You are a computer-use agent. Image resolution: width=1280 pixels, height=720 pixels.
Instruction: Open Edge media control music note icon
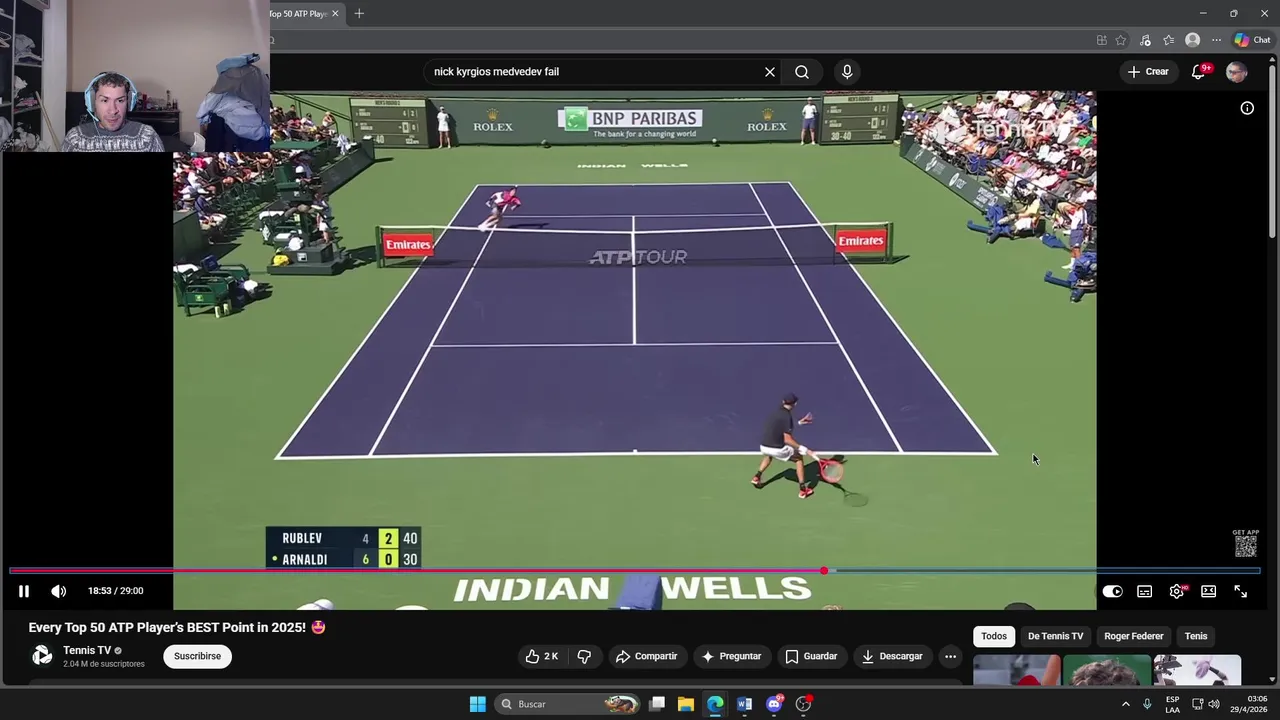(1145, 40)
